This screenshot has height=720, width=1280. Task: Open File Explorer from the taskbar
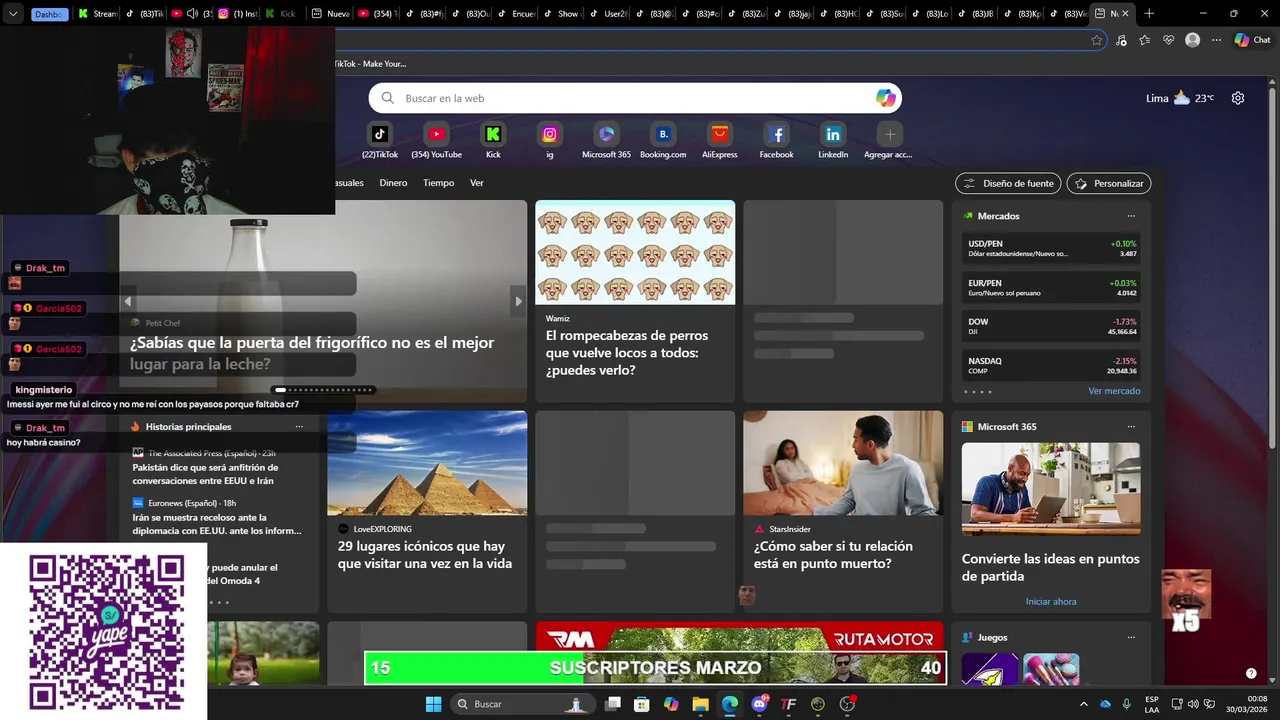700,704
